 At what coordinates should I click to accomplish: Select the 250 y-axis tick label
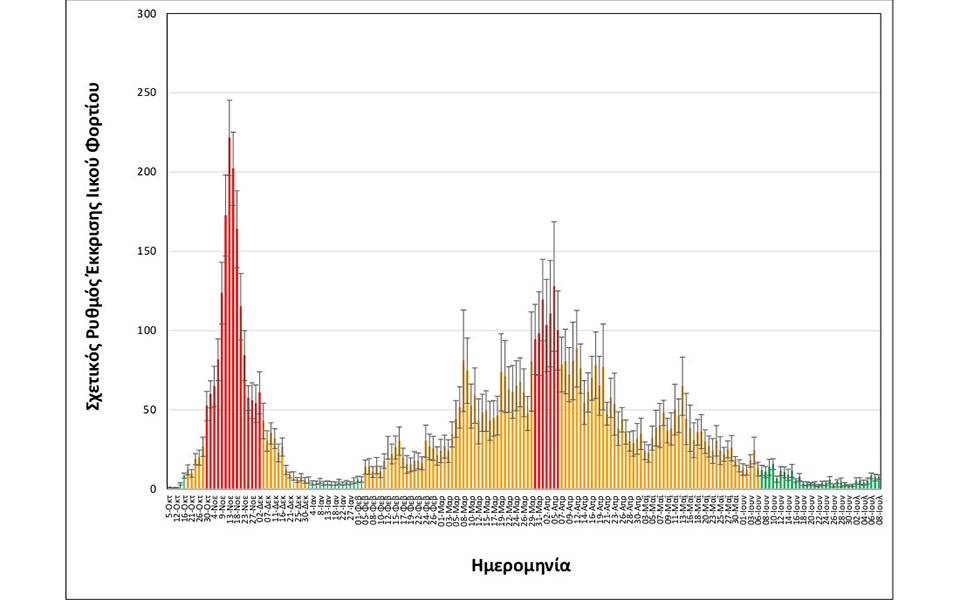click(145, 94)
